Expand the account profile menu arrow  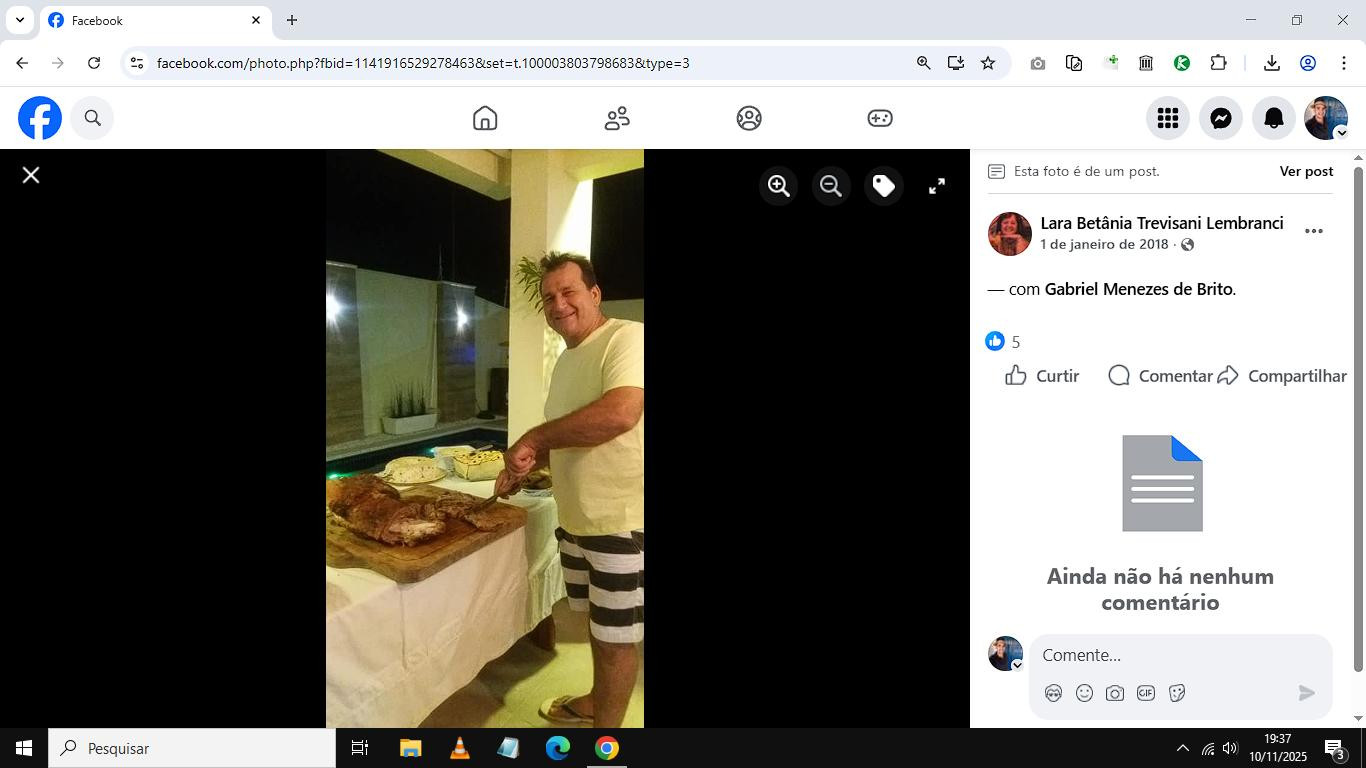[x=1342, y=133]
